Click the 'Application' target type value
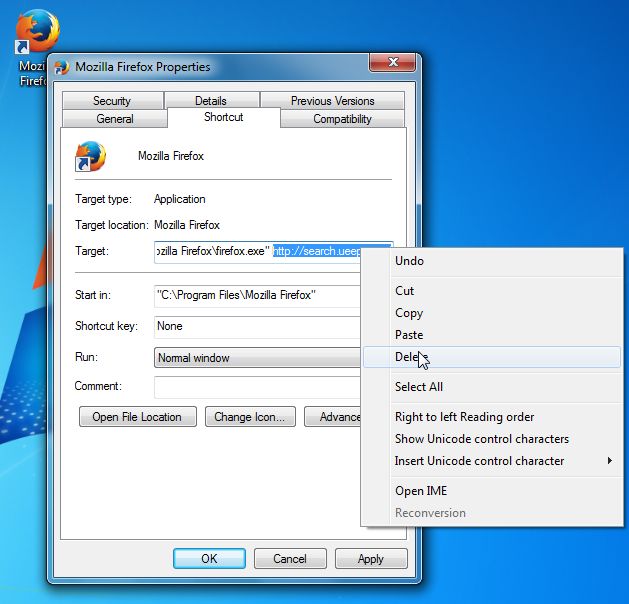 [180, 199]
